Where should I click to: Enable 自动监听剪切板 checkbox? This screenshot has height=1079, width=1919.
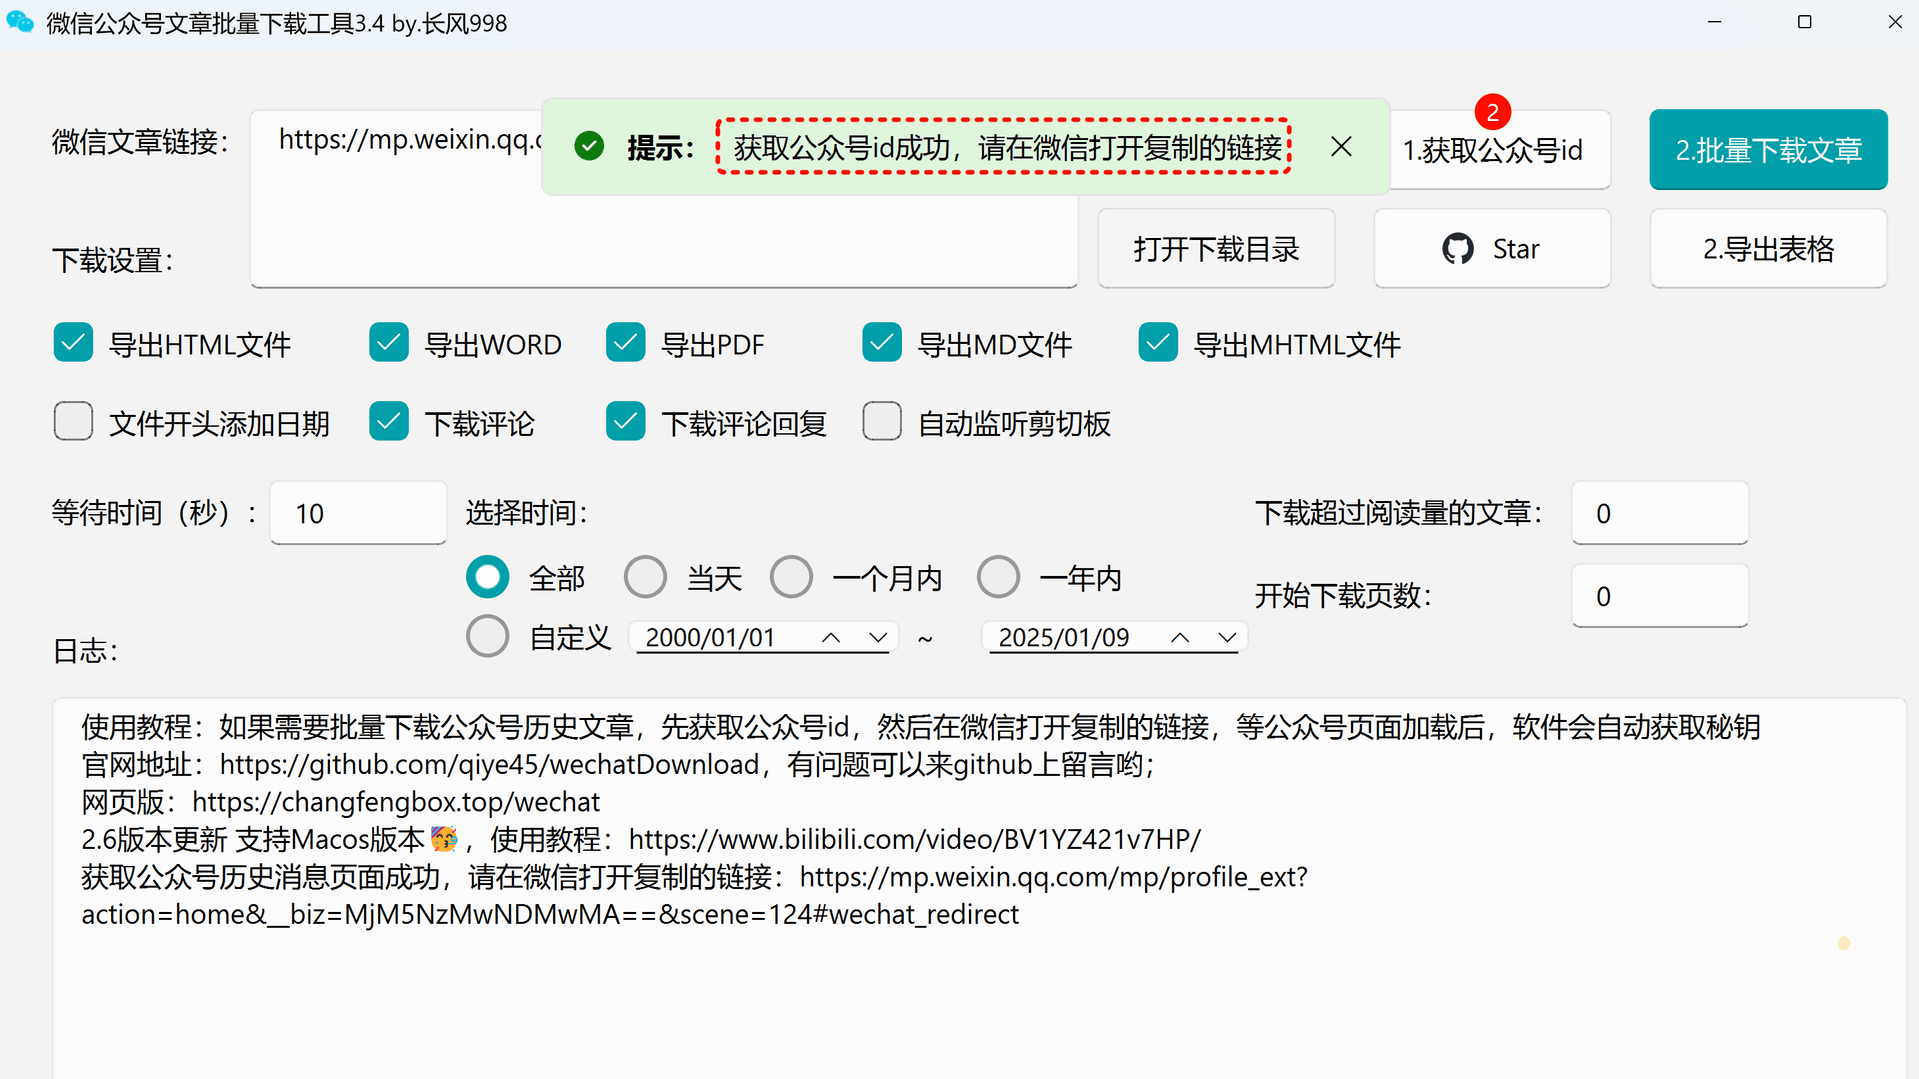click(x=882, y=422)
